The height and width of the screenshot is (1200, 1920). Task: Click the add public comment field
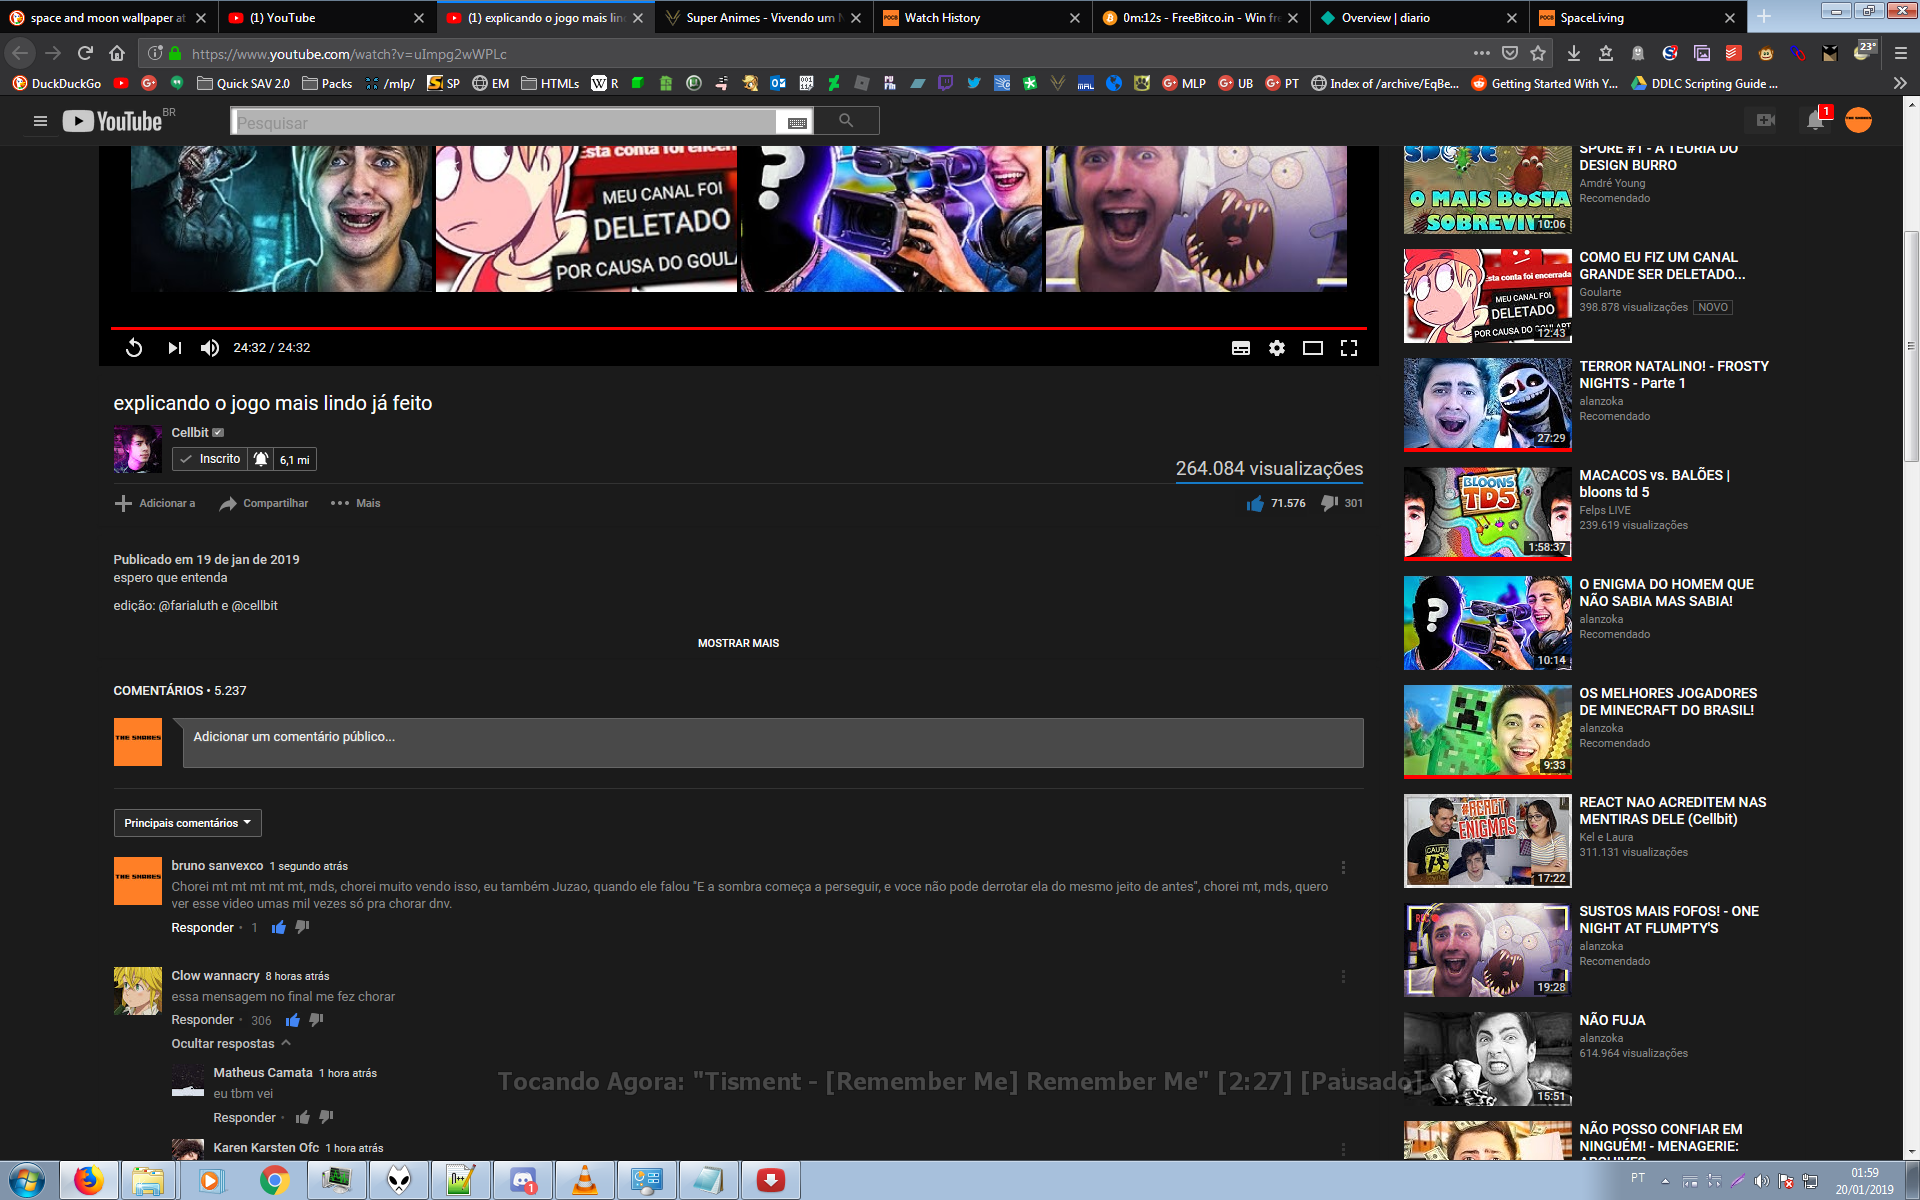(x=773, y=743)
